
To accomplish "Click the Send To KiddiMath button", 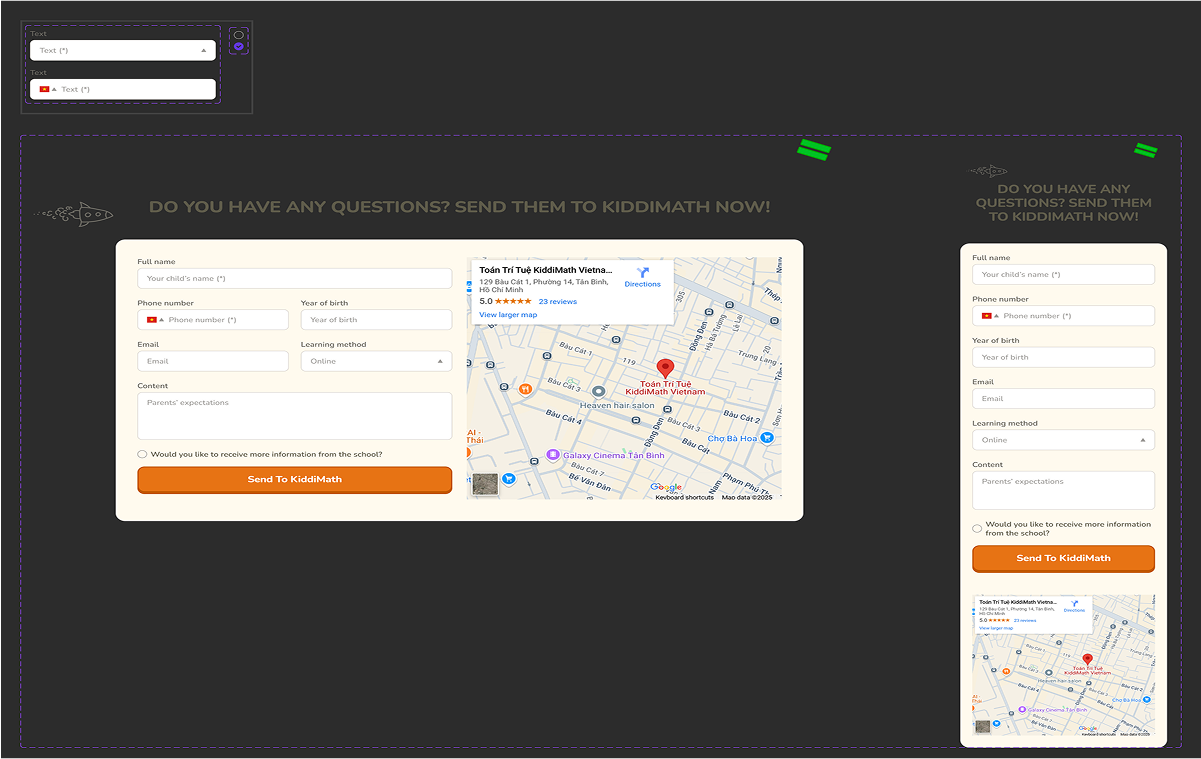I will [294, 480].
